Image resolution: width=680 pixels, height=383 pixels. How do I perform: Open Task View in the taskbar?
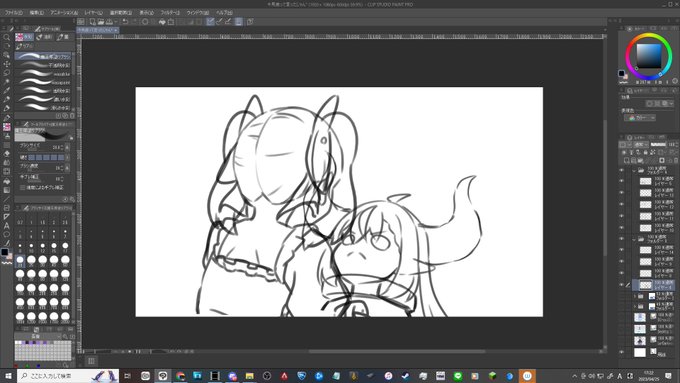pyautogui.click(x=128, y=376)
